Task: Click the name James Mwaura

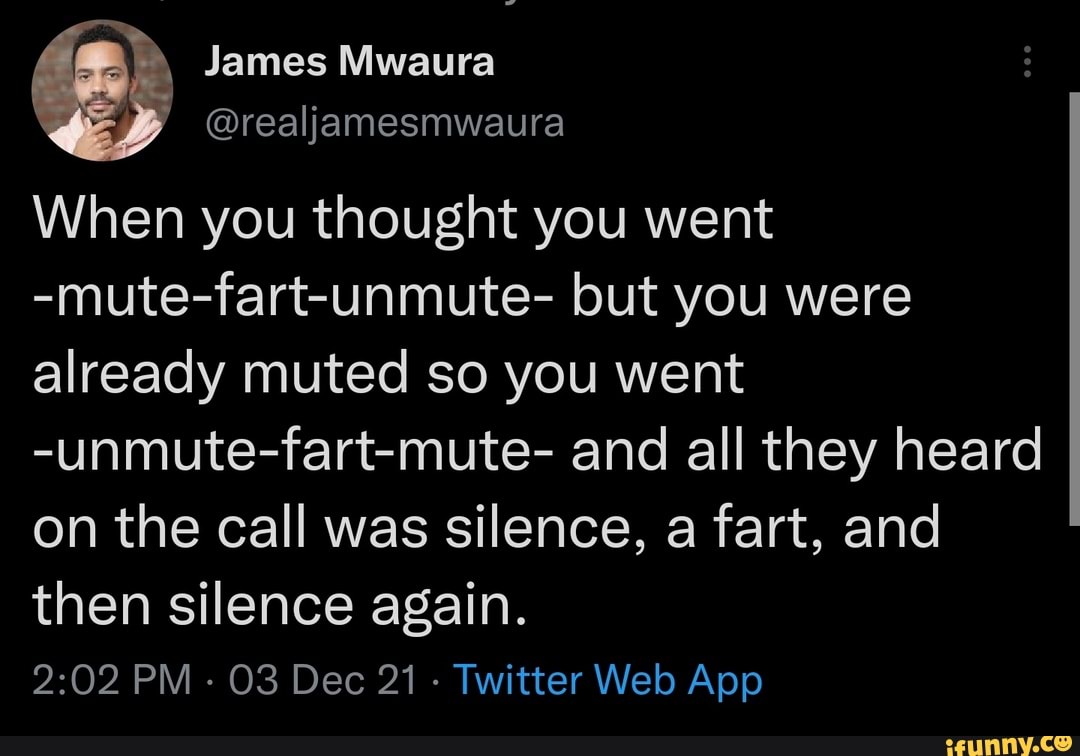Action: click(349, 60)
